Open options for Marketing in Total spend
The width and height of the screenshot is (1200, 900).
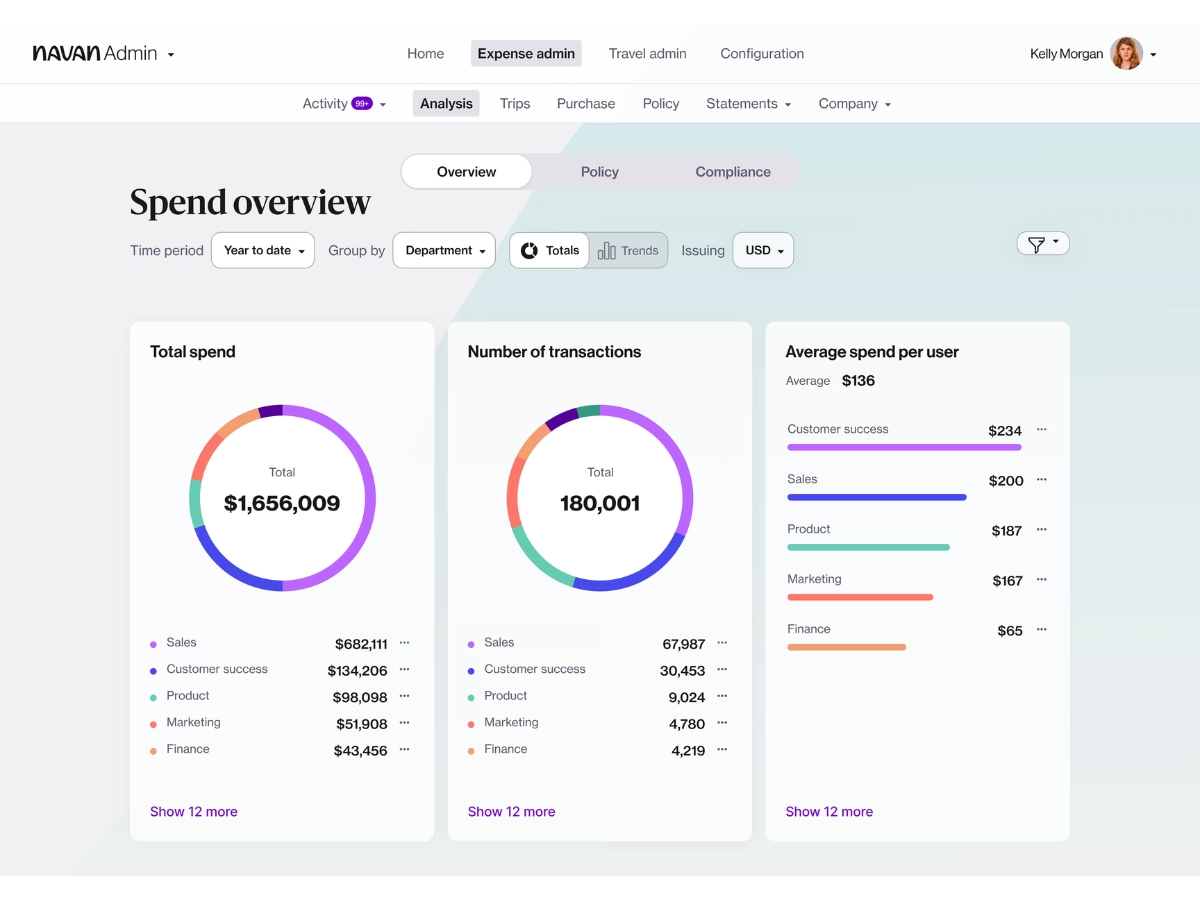click(x=404, y=723)
